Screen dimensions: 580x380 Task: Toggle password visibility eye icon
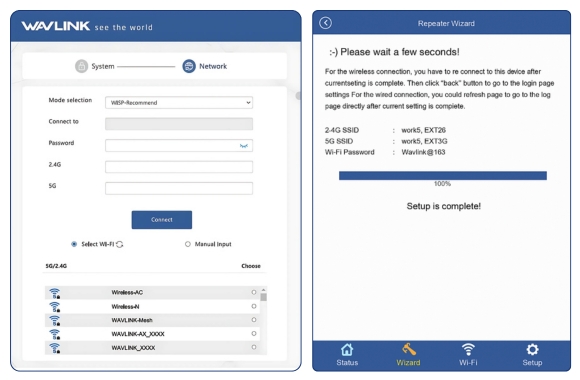click(244, 146)
